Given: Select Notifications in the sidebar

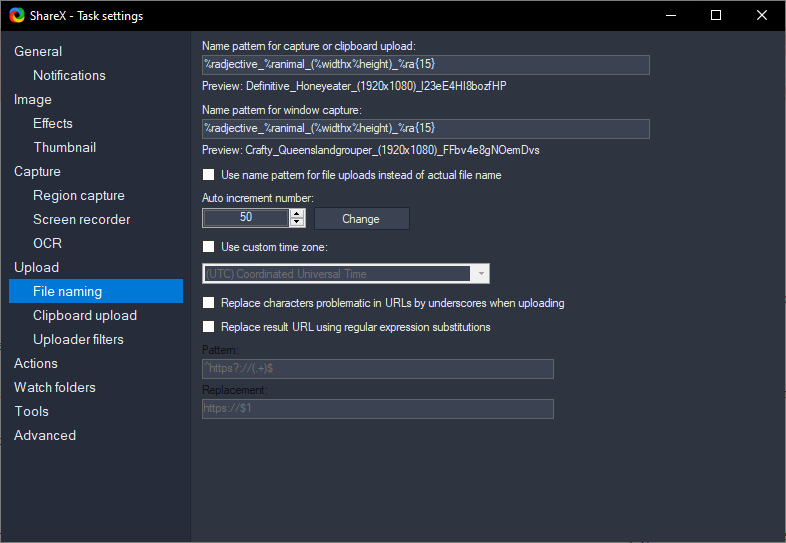Looking at the screenshot, I should (69, 75).
